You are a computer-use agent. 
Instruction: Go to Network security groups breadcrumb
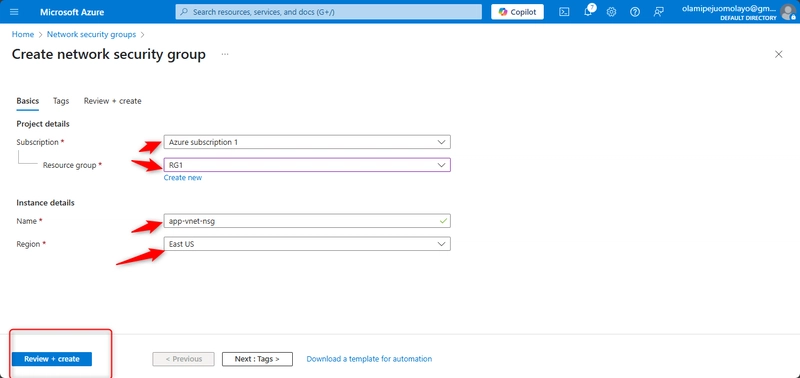click(91, 35)
